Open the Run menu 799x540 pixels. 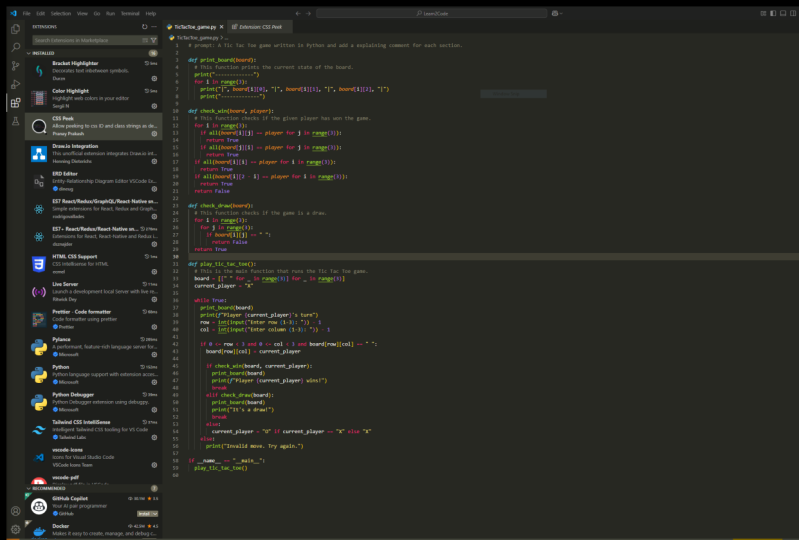tap(110, 13)
